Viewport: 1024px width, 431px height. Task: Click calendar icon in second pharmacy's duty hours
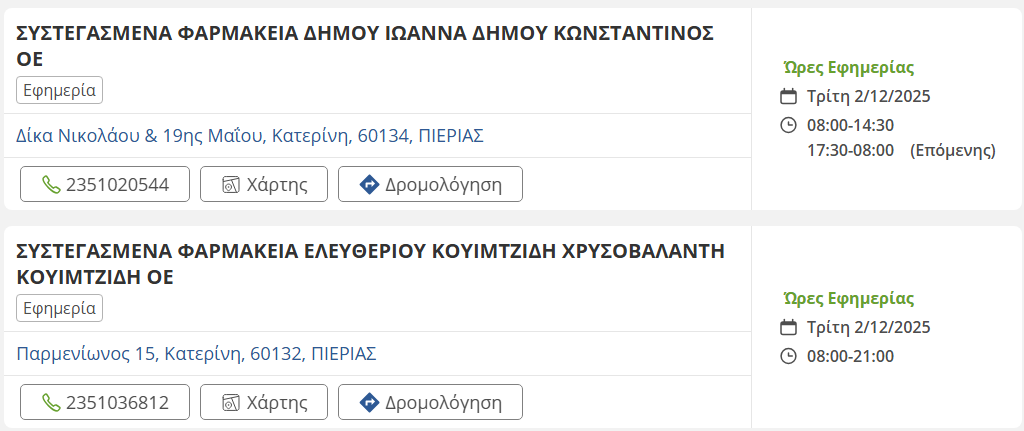pyautogui.click(x=788, y=327)
